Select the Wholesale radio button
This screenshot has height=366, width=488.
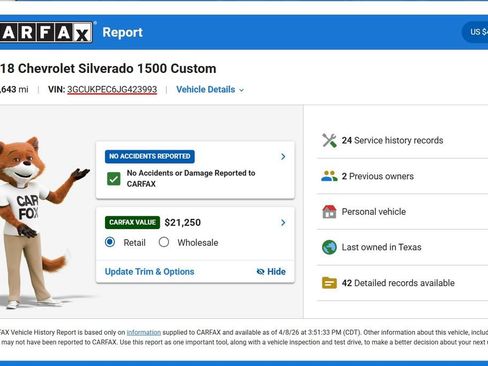(x=164, y=242)
